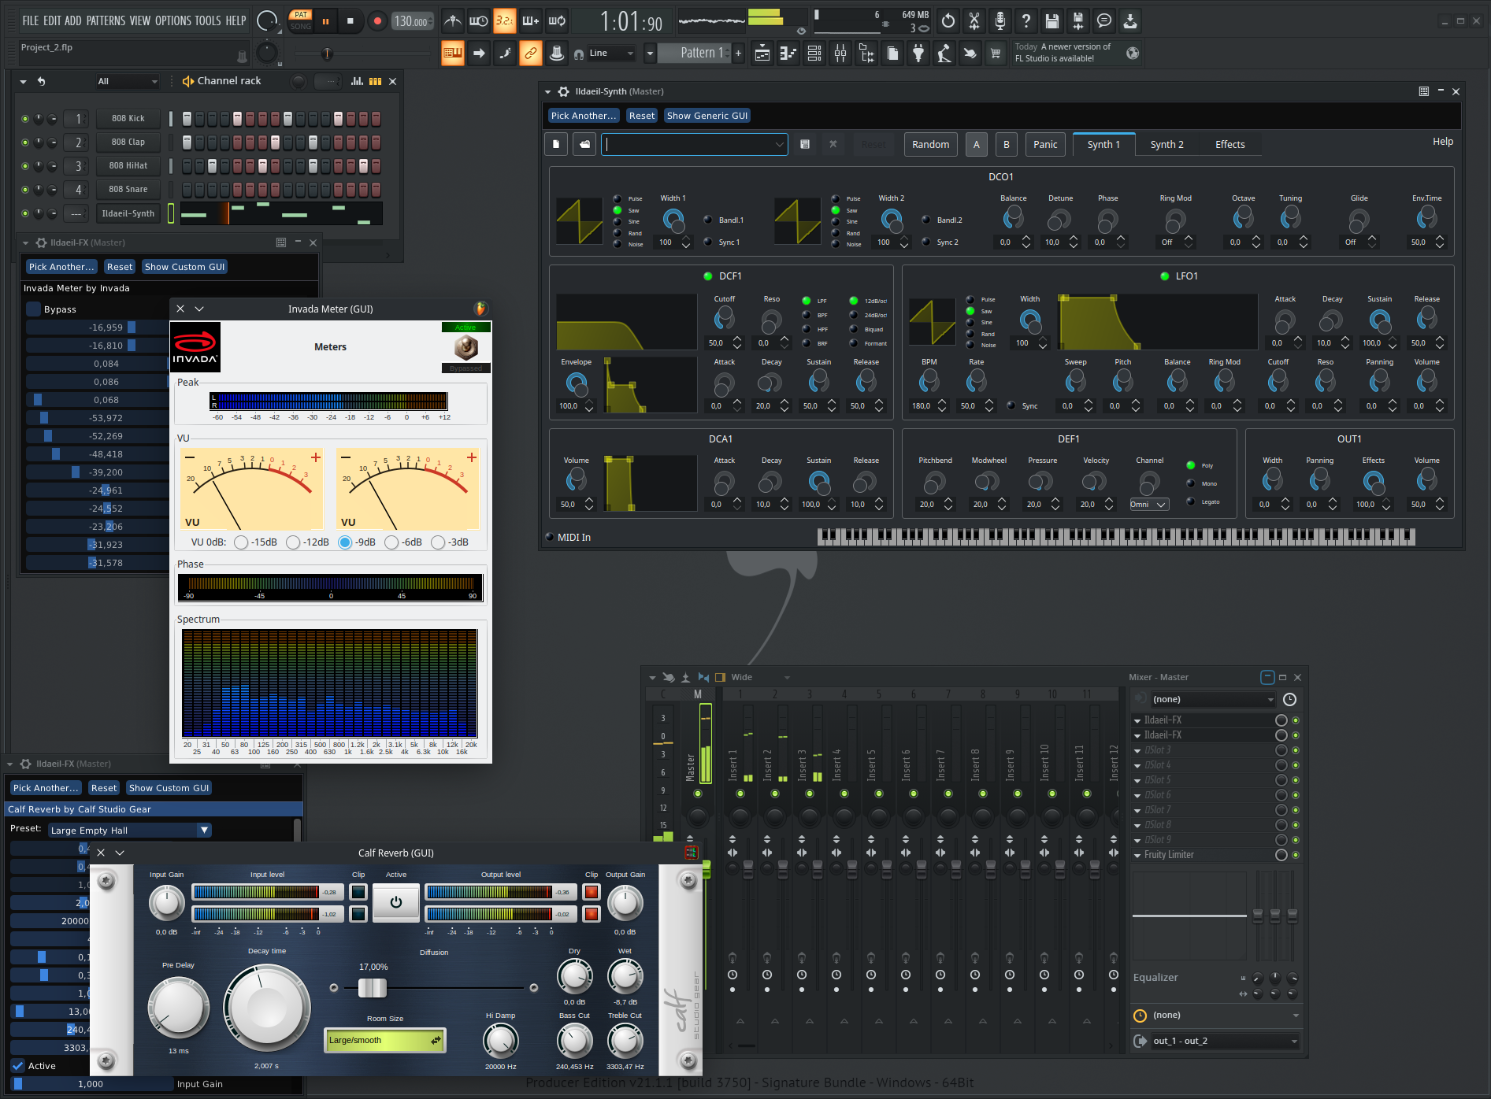Image resolution: width=1491 pixels, height=1099 pixels.
Task: Click the globe news icon
Action: point(1132,53)
